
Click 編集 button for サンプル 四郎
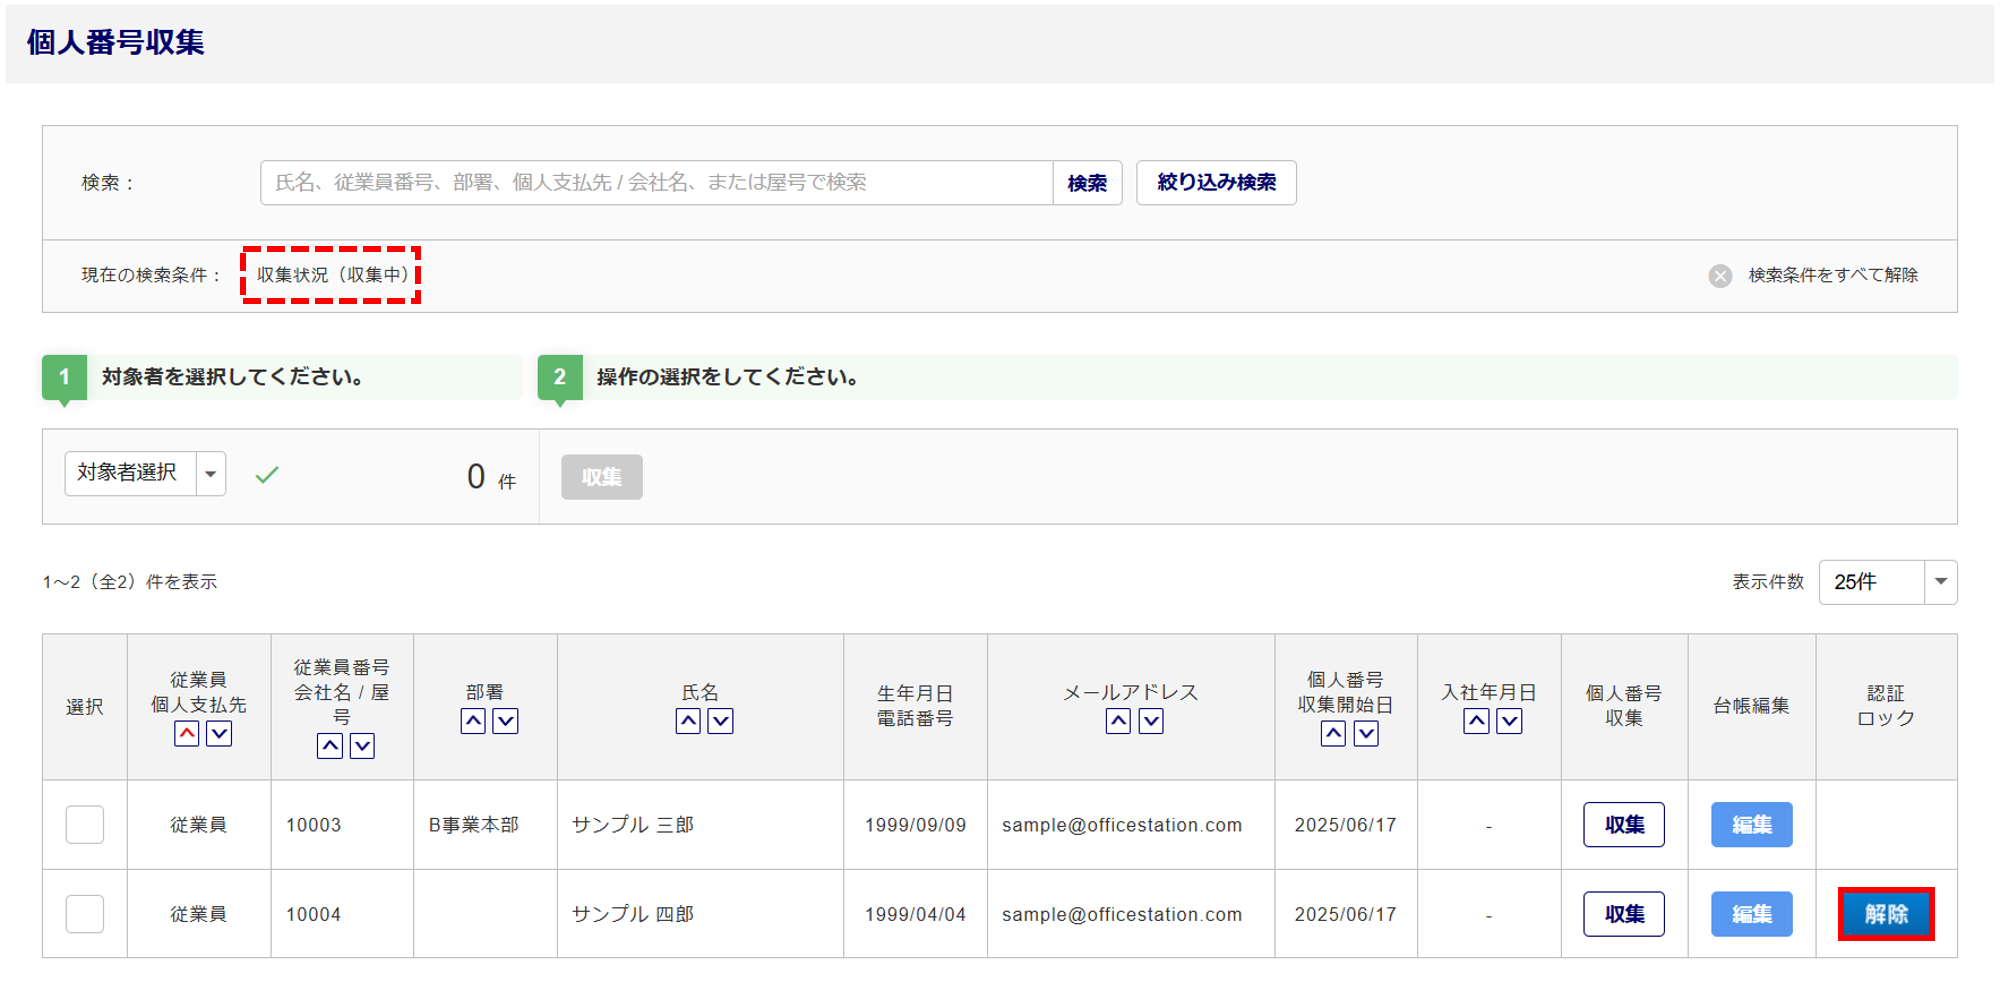pyautogui.click(x=1752, y=914)
